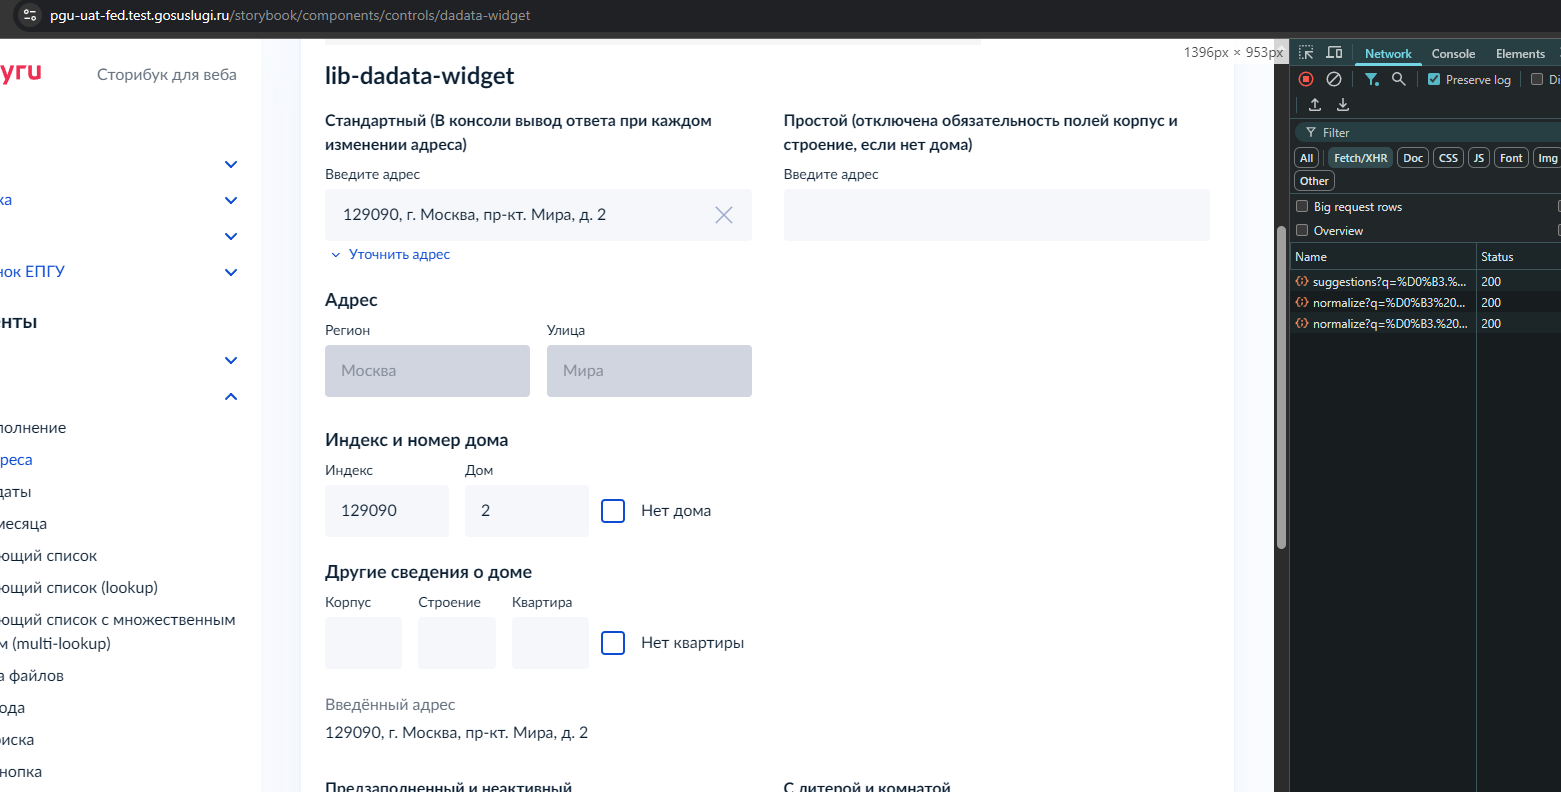Viewport: 1561px width, 792px height.
Task: Clear the network log
Action: [x=1334, y=79]
